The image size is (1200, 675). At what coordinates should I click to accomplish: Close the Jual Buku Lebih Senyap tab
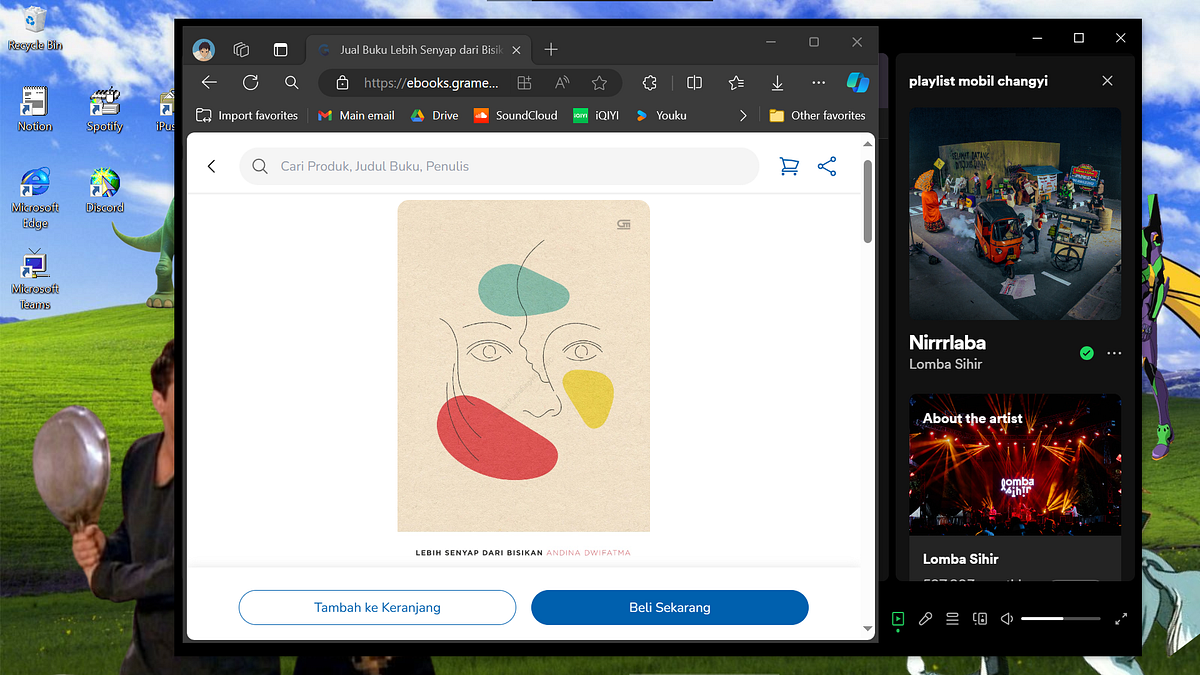pos(514,49)
